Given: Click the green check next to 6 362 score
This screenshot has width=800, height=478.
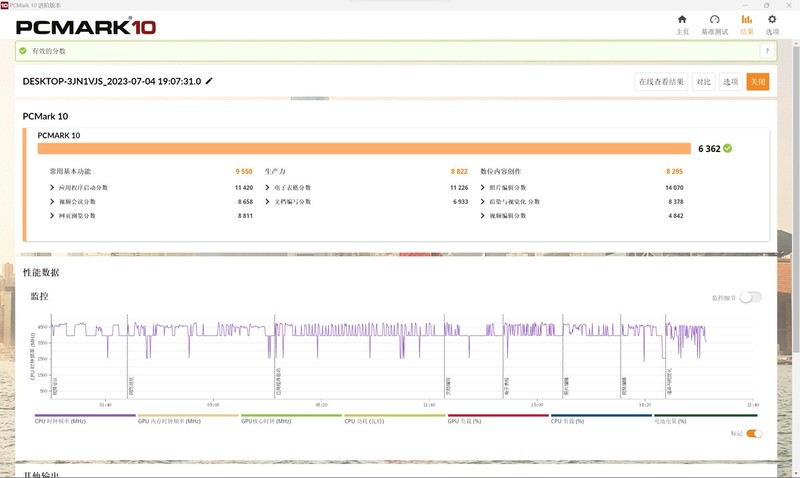Looking at the screenshot, I should click(x=728, y=148).
